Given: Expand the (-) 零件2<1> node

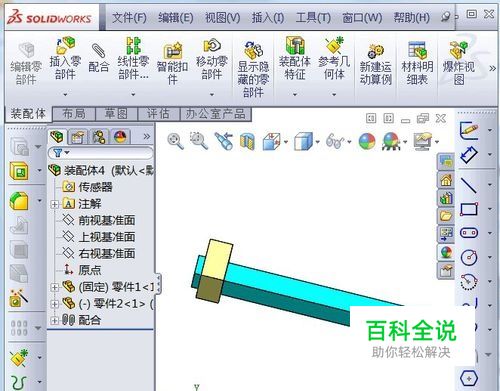Looking at the screenshot, I should 54,304.
